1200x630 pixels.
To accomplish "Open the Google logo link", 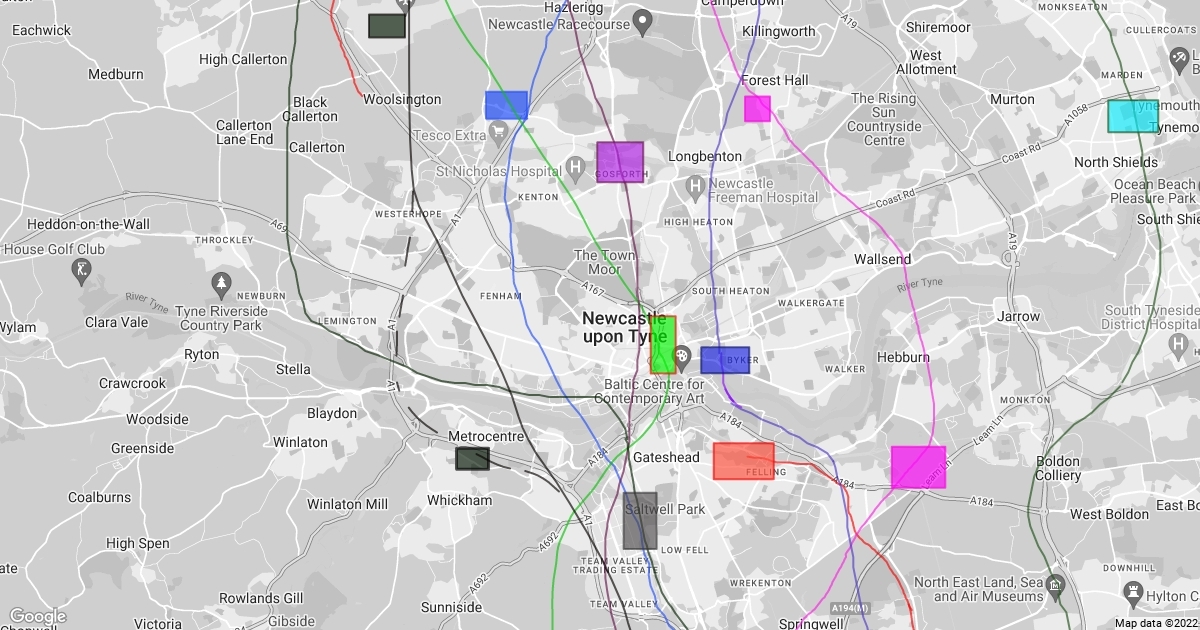I will tap(37, 616).
